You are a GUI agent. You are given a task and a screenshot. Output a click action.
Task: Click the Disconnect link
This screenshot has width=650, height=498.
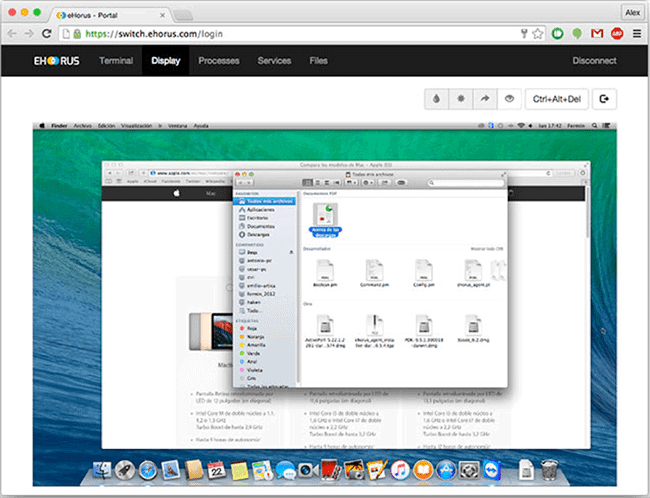(x=594, y=61)
